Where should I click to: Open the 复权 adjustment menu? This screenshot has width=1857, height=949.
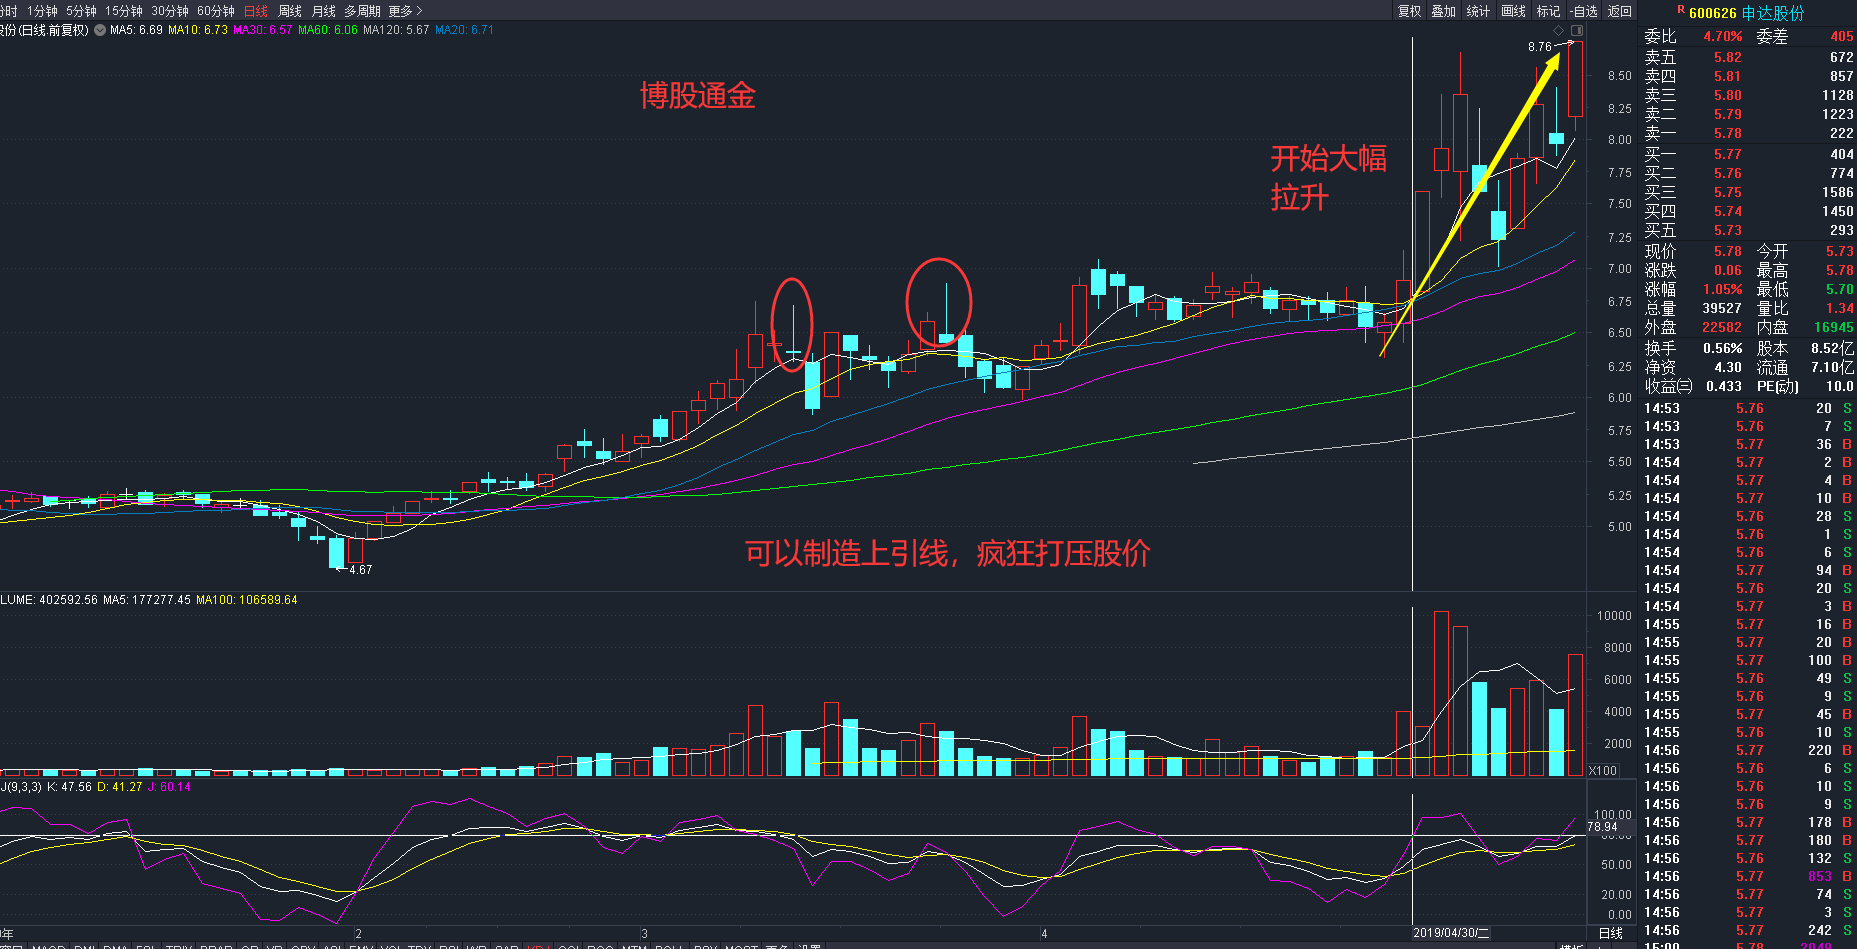pyautogui.click(x=1409, y=11)
